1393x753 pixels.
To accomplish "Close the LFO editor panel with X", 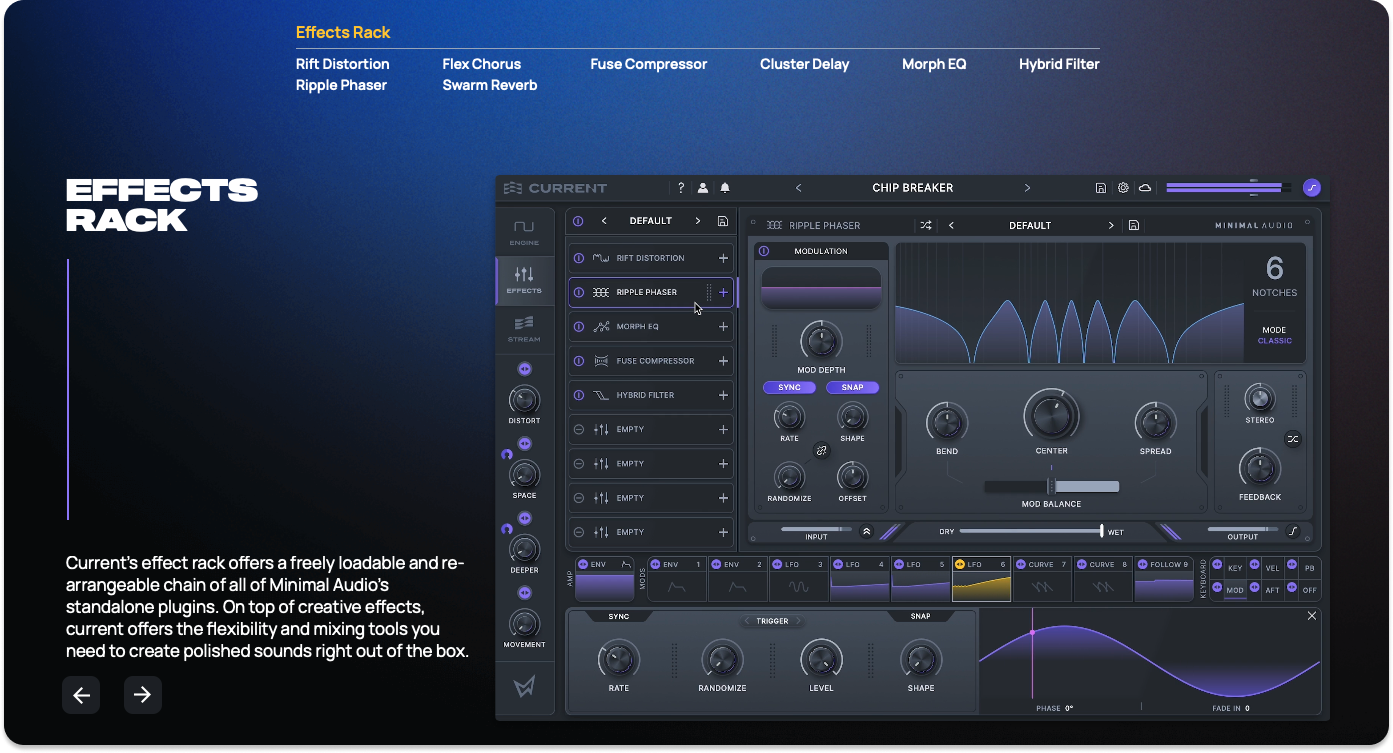I will pyautogui.click(x=1312, y=616).
